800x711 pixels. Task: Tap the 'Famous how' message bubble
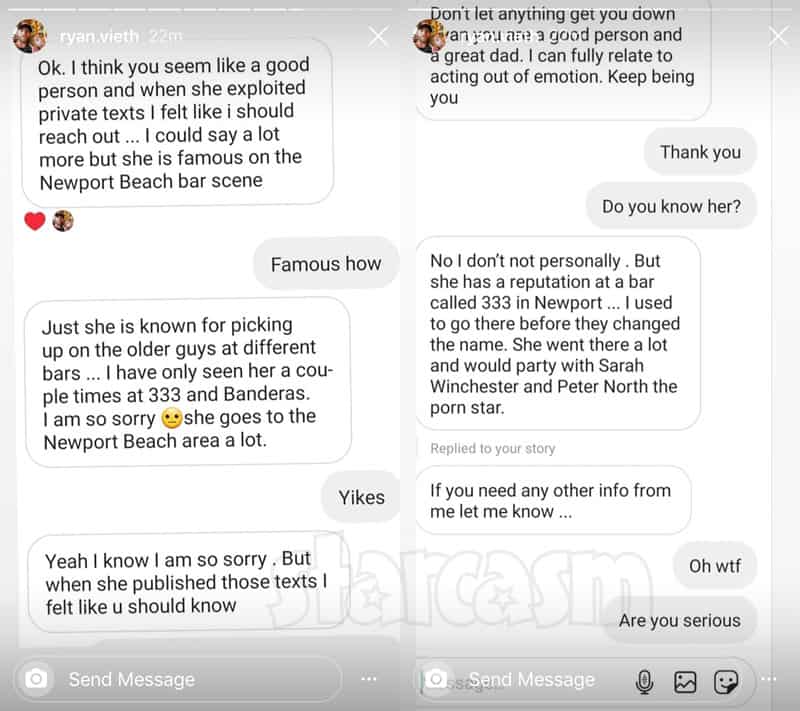click(x=326, y=264)
